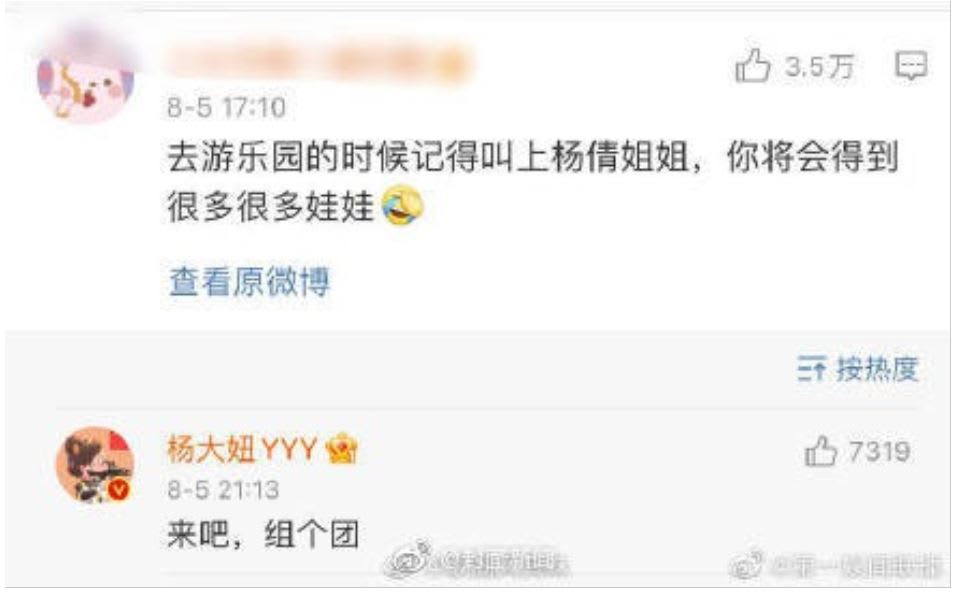
Task: Click the 8-5 17:10 timestamp
Action: (x=226, y=108)
